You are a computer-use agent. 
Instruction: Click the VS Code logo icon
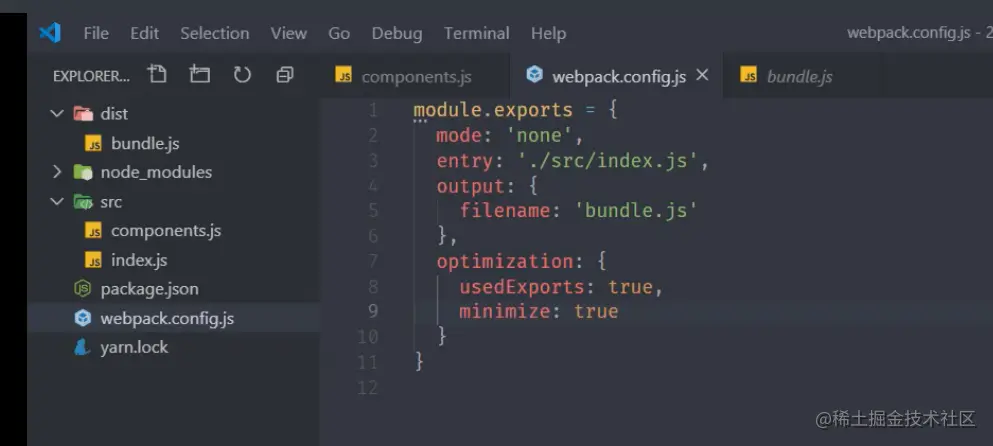[49, 32]
